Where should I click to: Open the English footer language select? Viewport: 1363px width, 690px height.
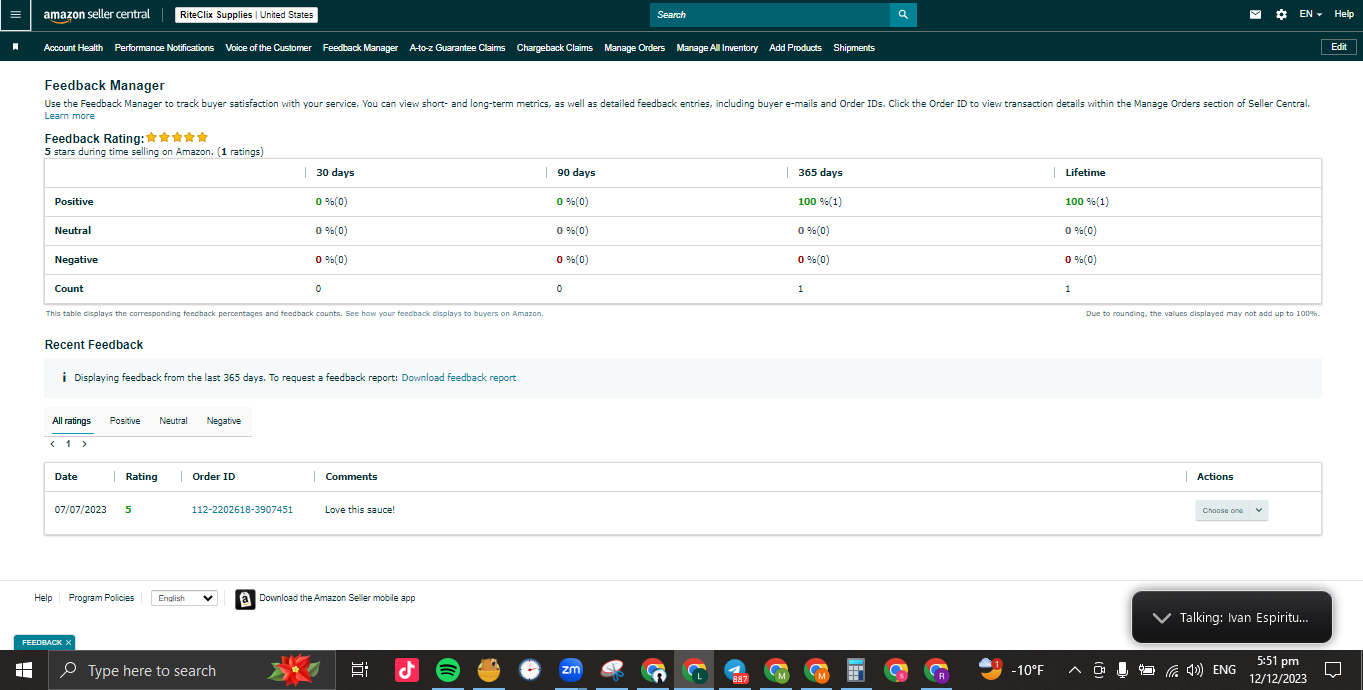[x=184, y=598]
